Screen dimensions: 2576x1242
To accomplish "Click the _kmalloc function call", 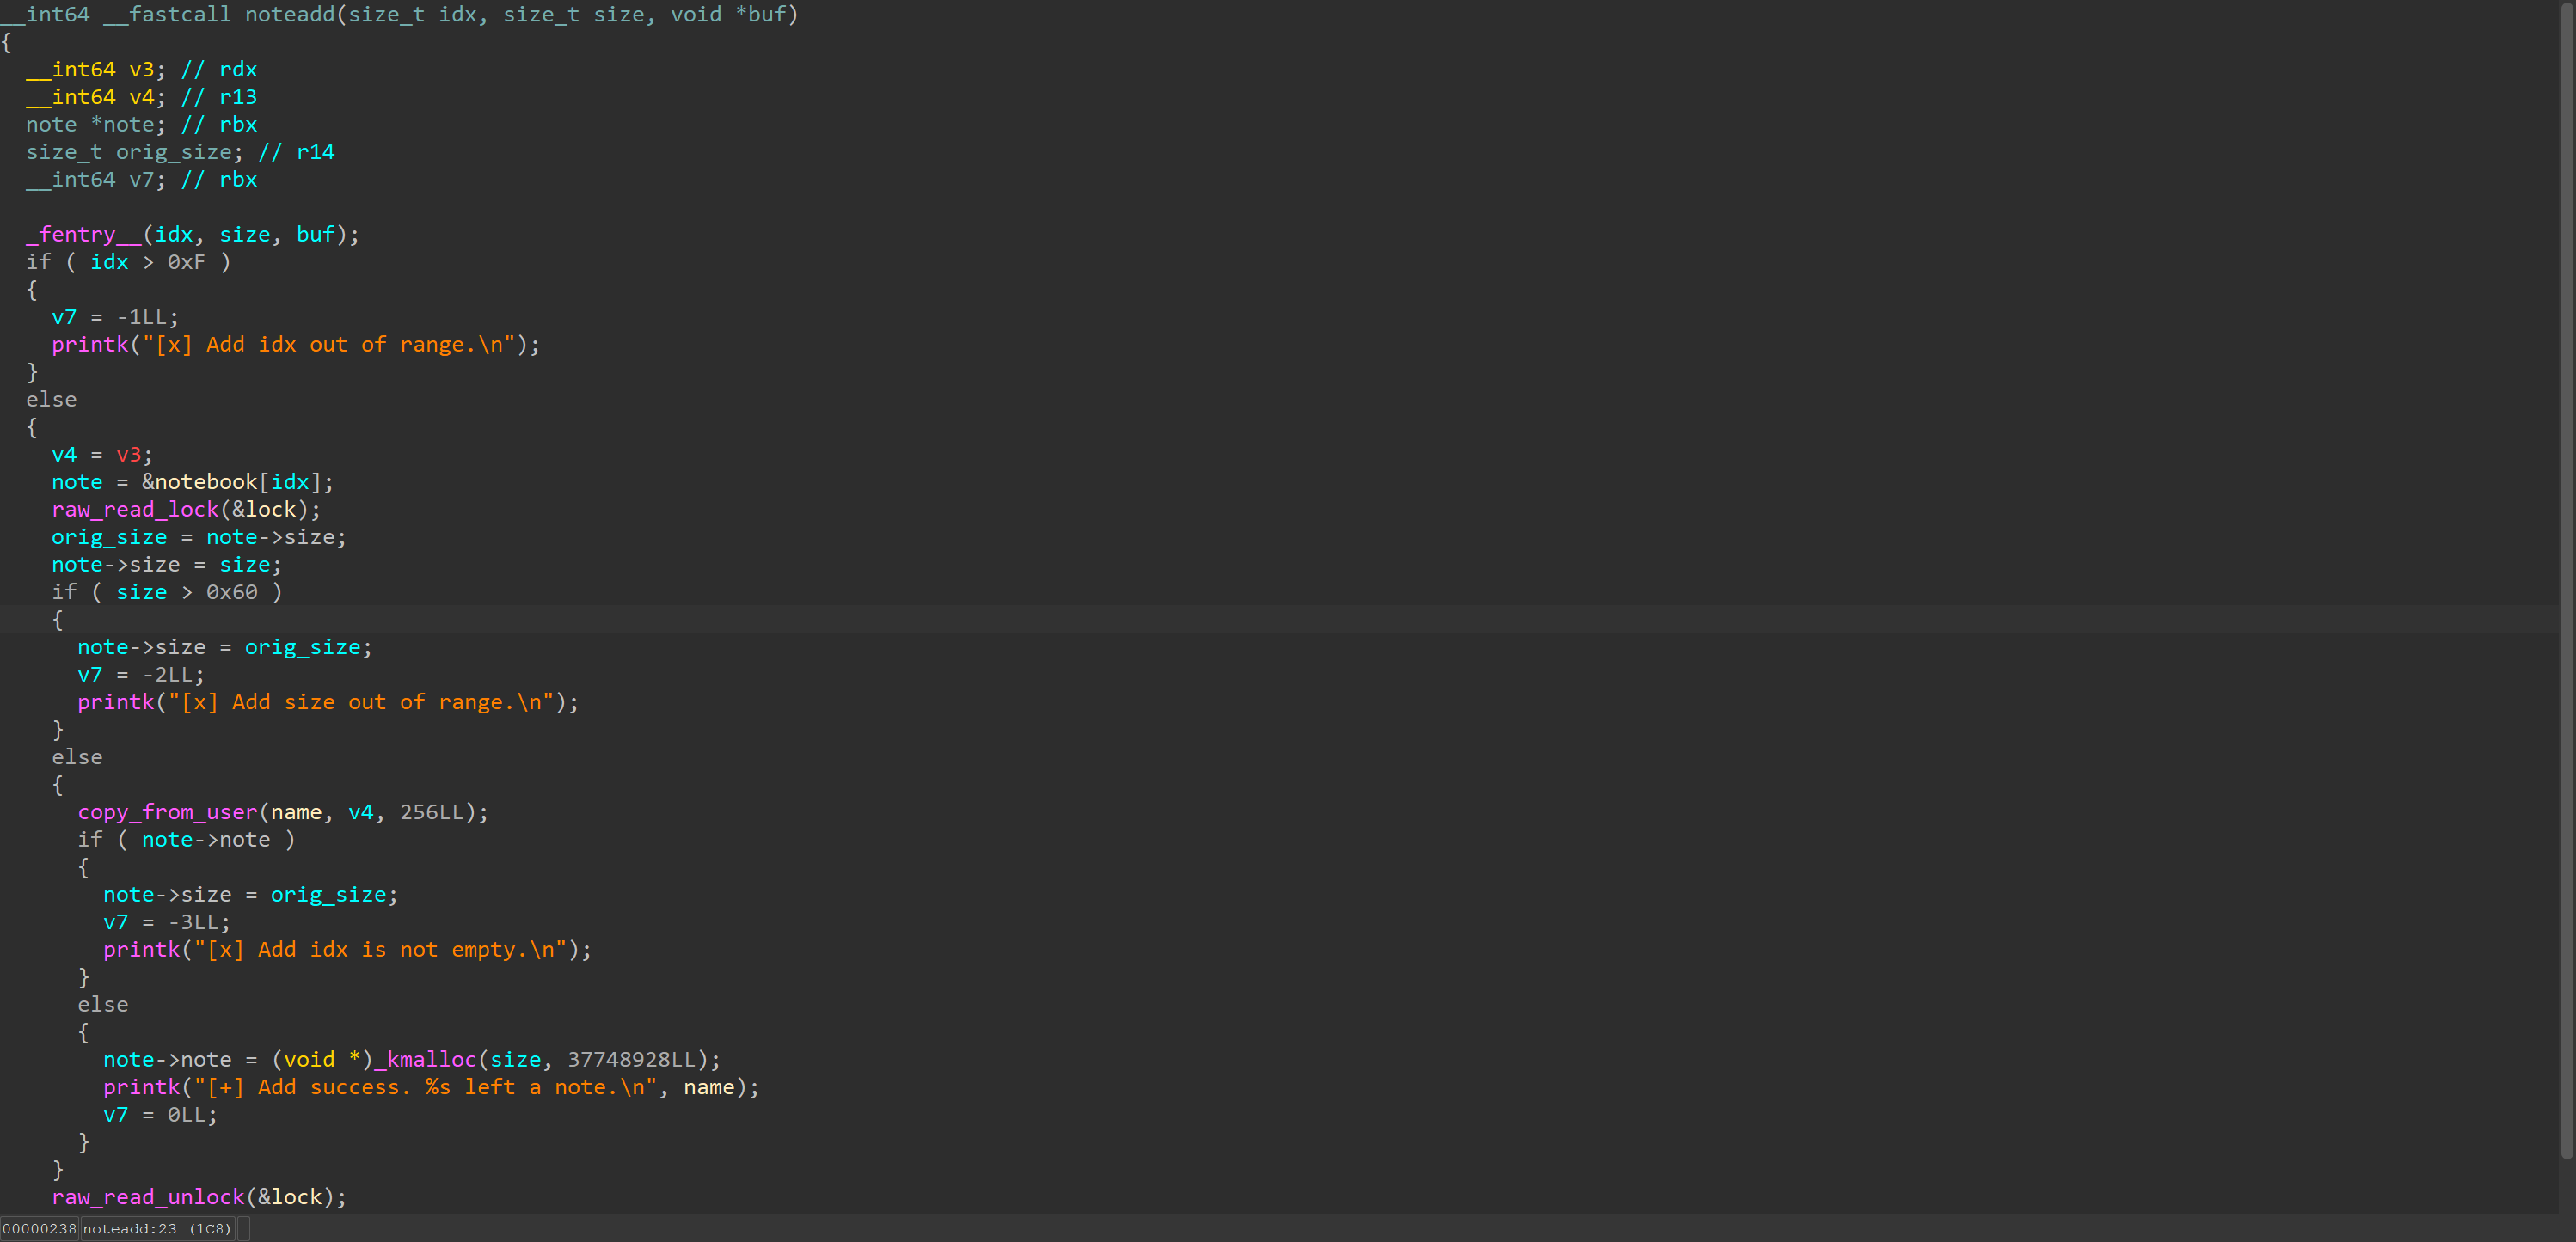I will [x=425, y=1059].
